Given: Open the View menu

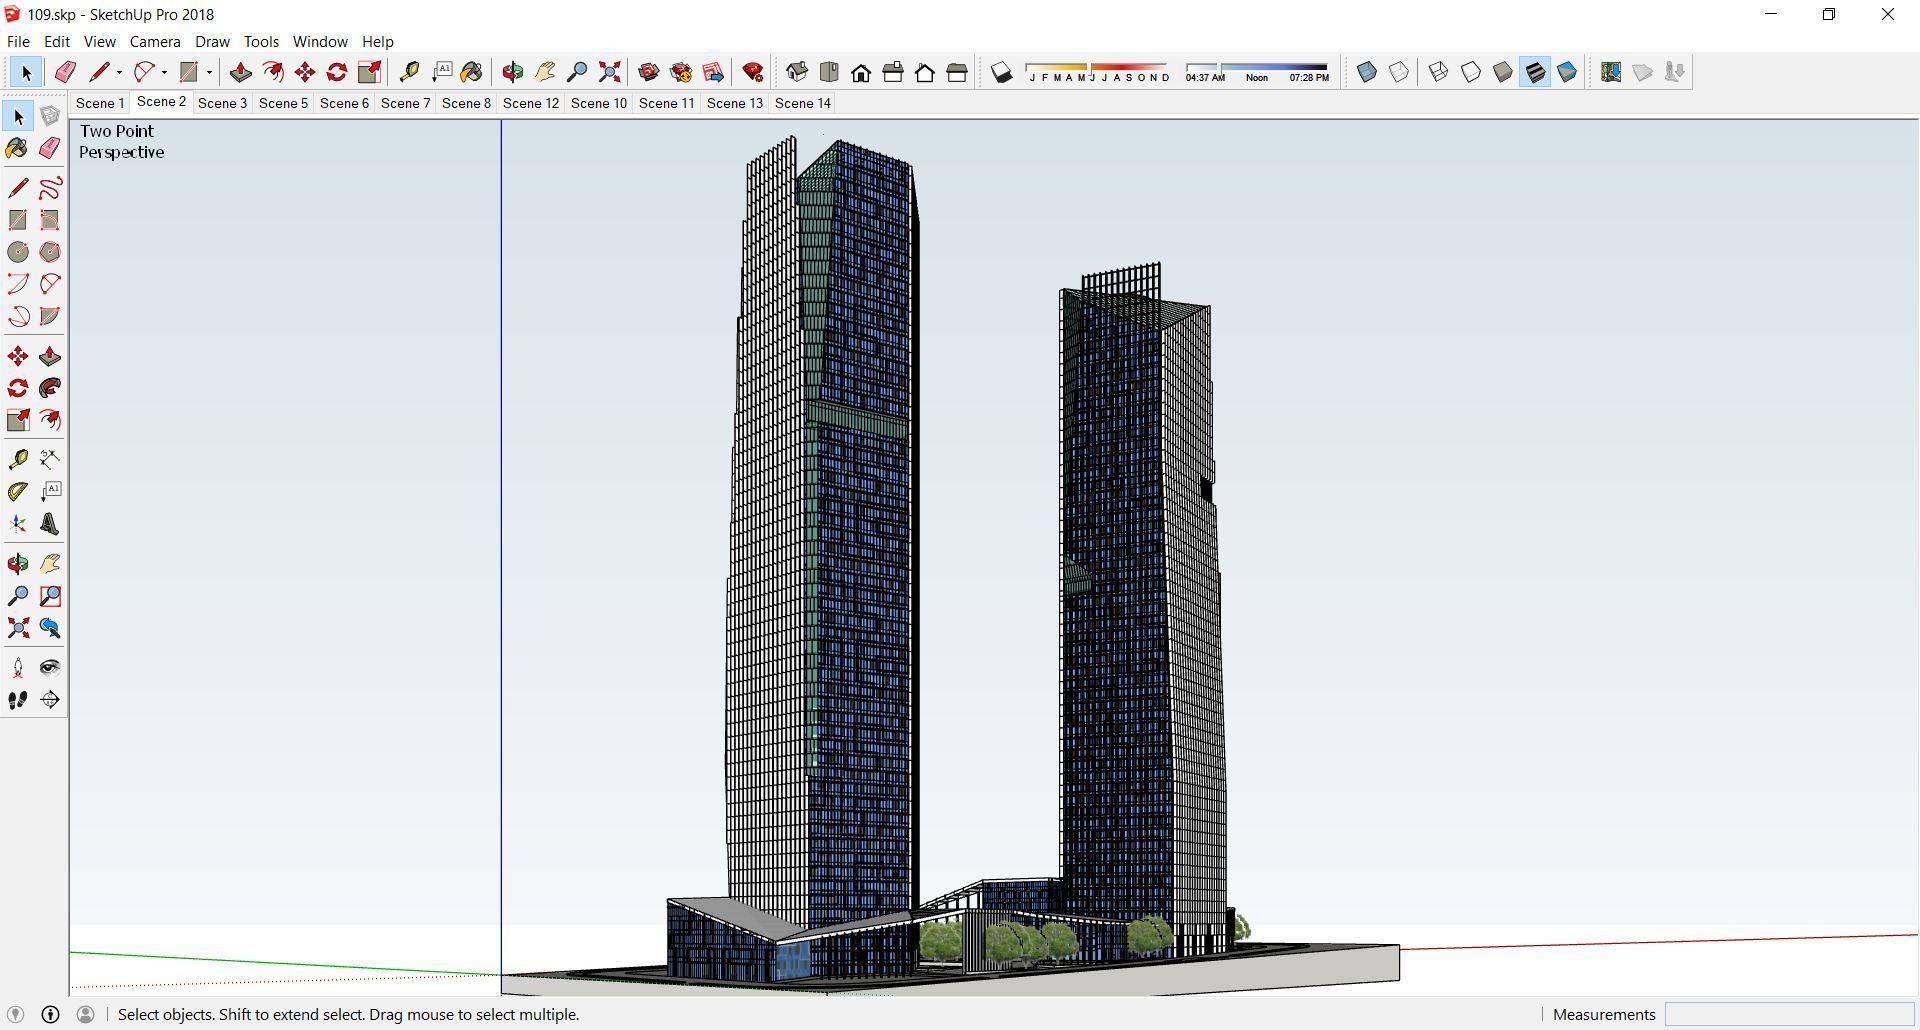Looking at the screenshot, I should click(99, 42).
